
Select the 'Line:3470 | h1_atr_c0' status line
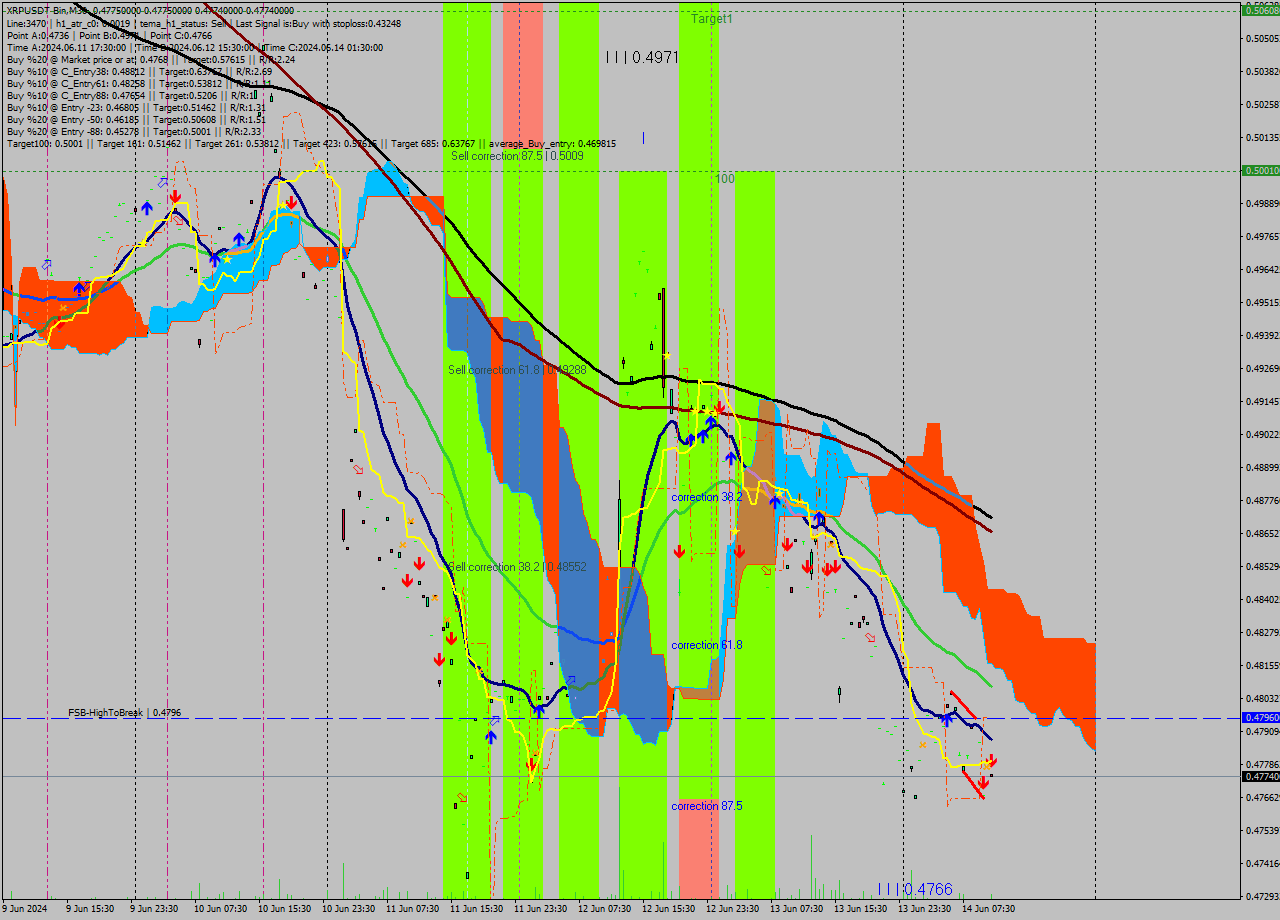tap(203, 23)
